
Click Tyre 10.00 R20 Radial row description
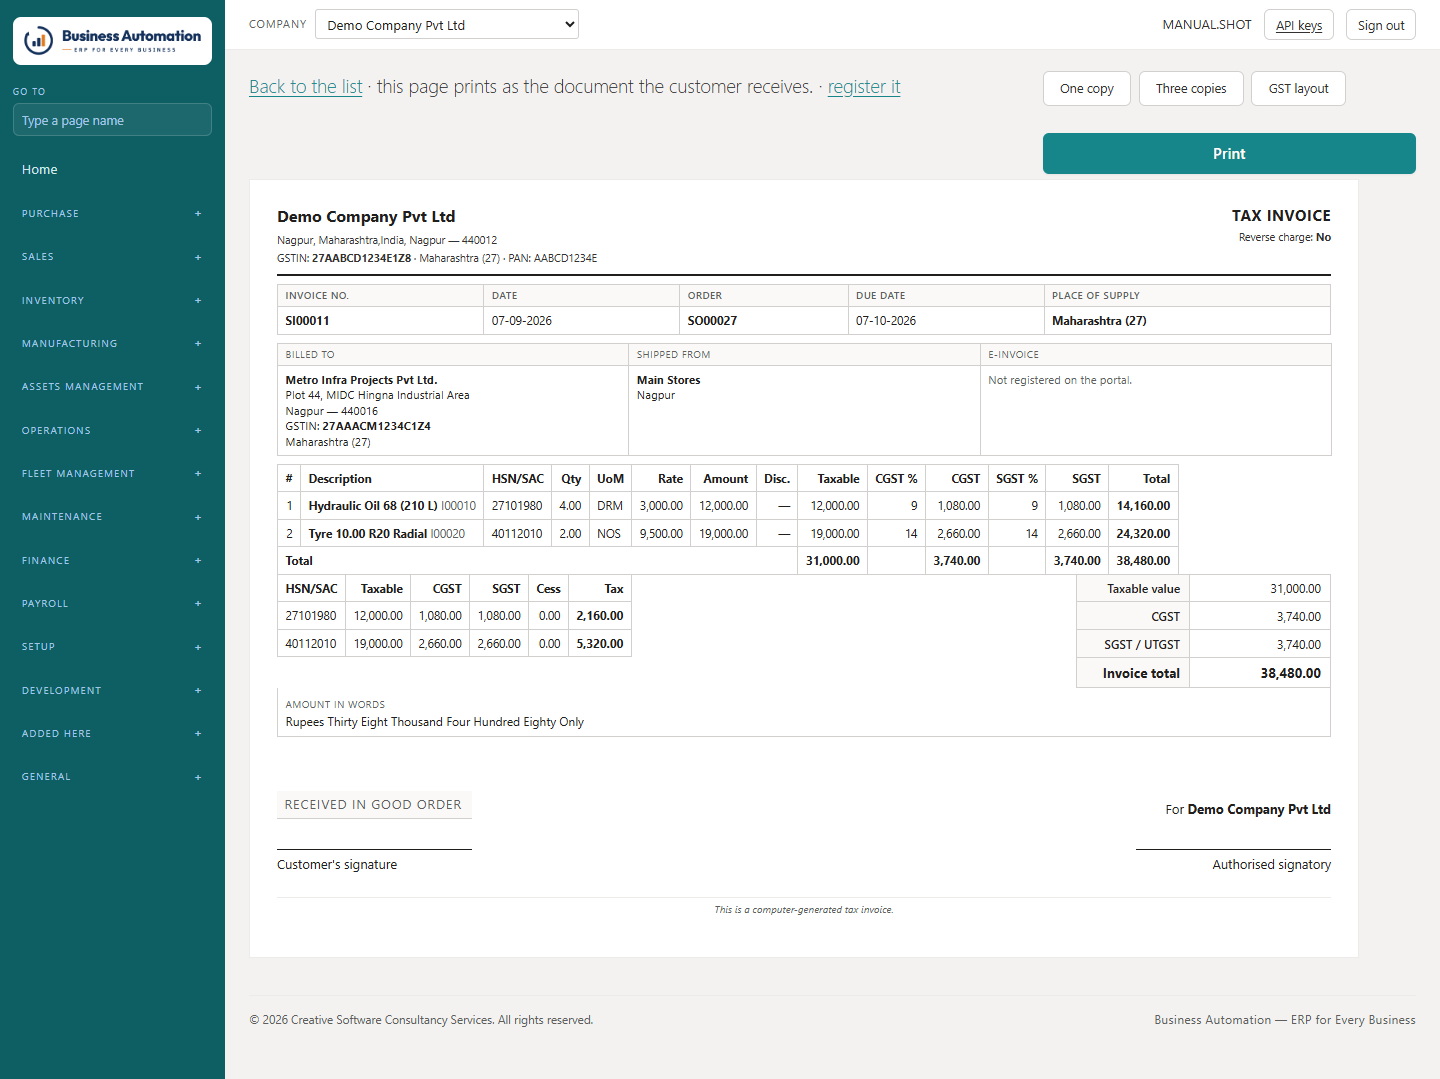tap(368, 534)
